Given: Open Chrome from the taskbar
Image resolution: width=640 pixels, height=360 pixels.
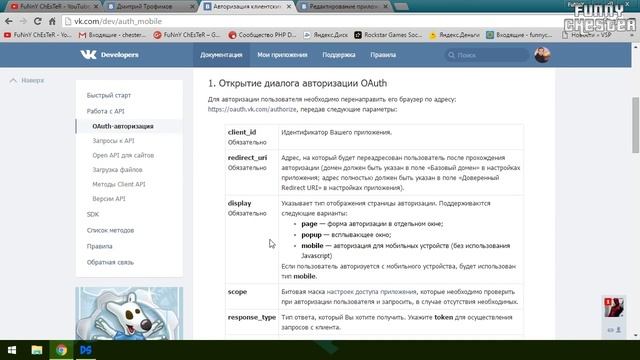Looking at the screenshot, I should (x=62, y=350).
